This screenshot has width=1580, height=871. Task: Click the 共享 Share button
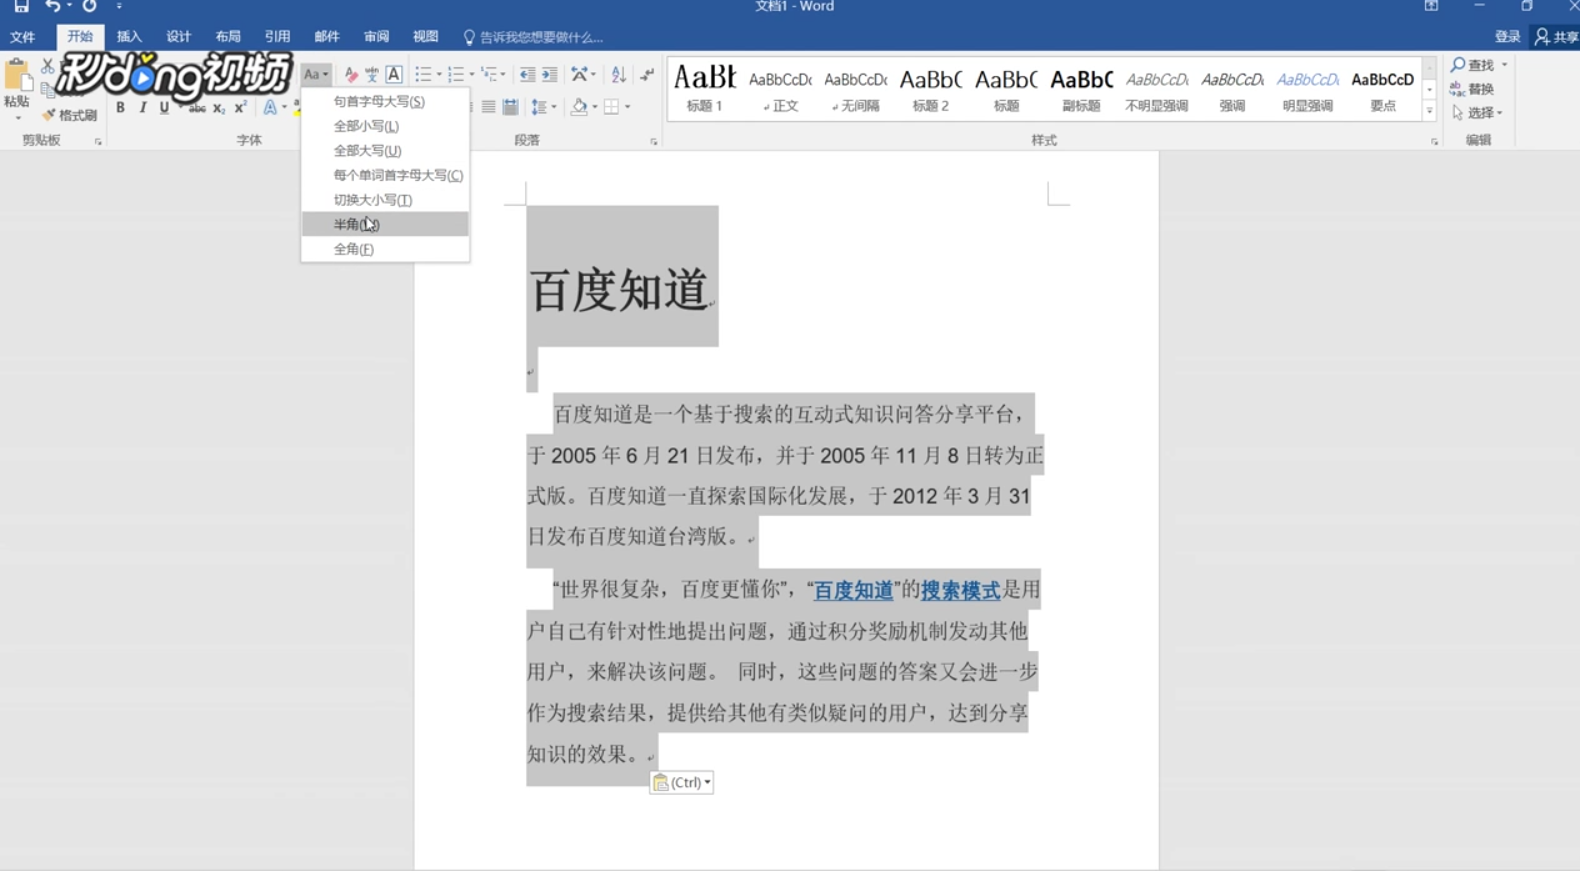[1556, 37]
